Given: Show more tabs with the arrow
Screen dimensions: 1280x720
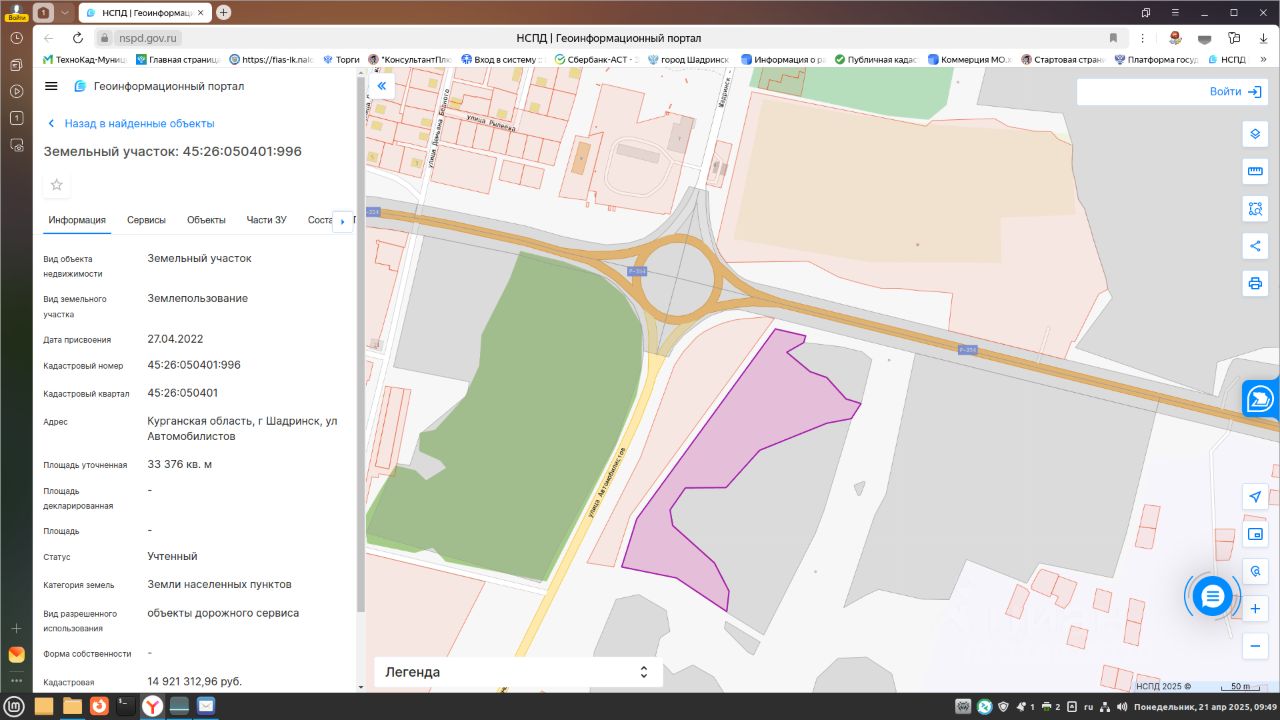Looking at the screenshot, I should coord(343,221).
